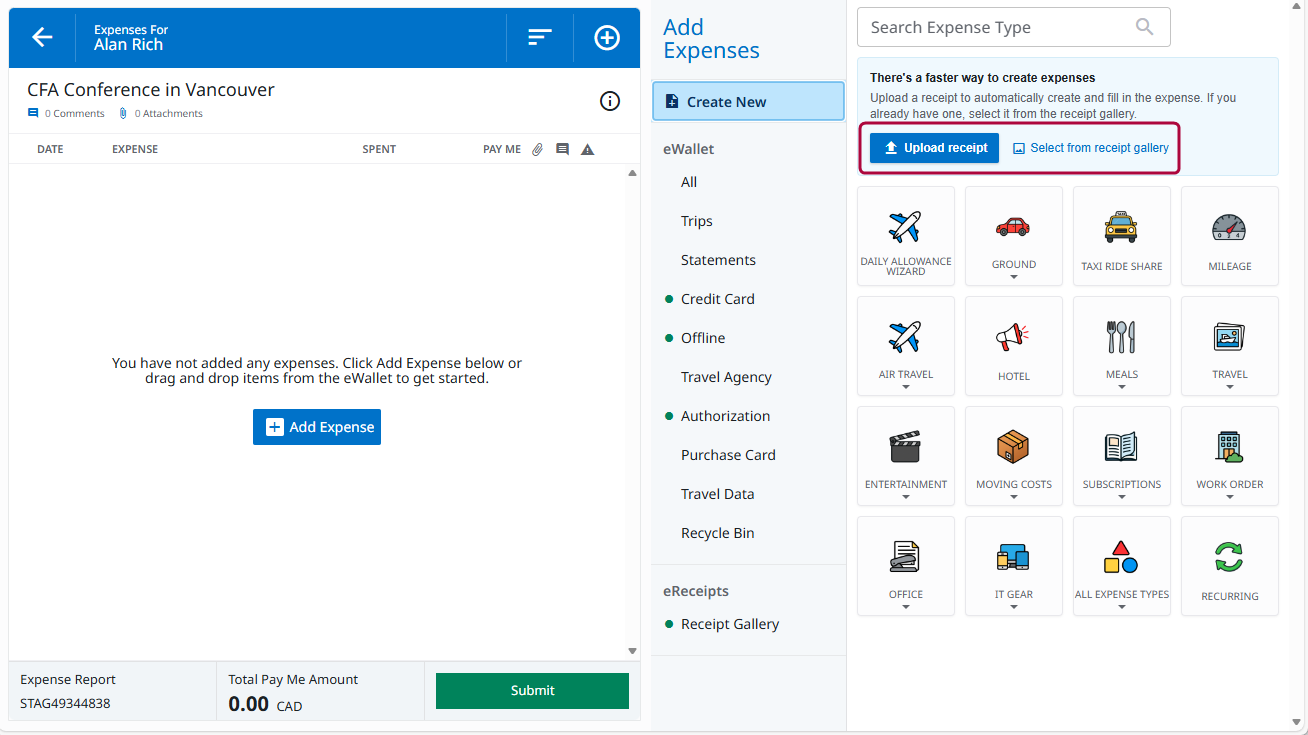Click inside the Search Expense Type field
Image resolution: width=1308 pixels, height=735 pixels.
(1000, 27)
